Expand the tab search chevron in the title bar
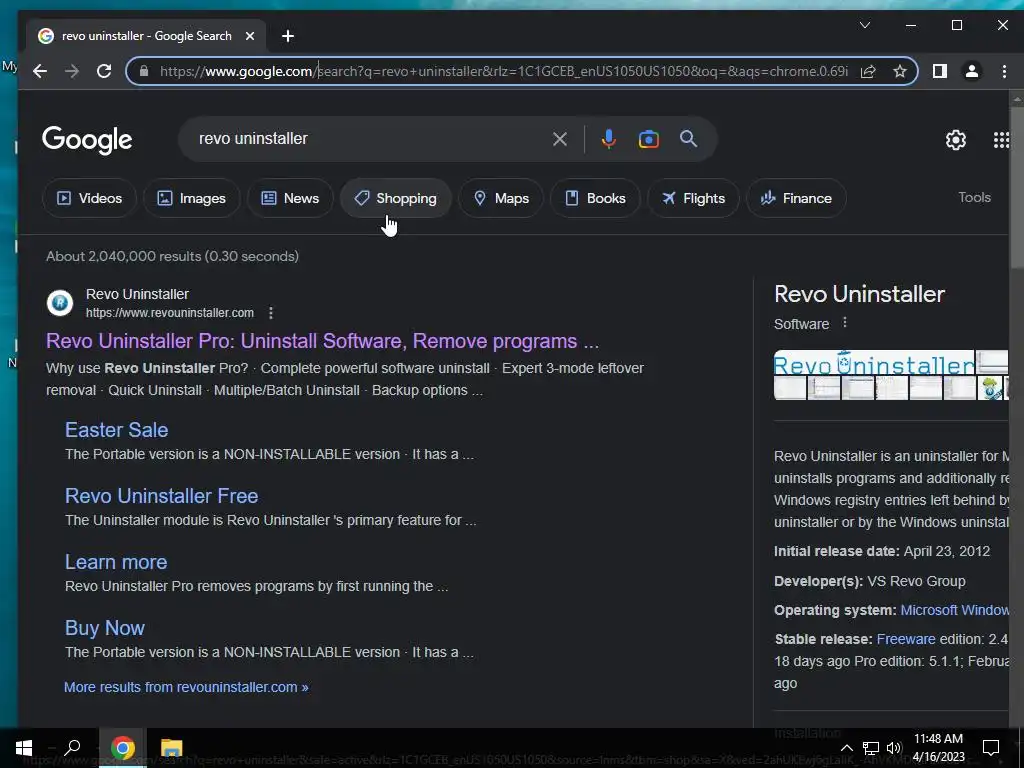1024x768 pixels. pos(865,25)
